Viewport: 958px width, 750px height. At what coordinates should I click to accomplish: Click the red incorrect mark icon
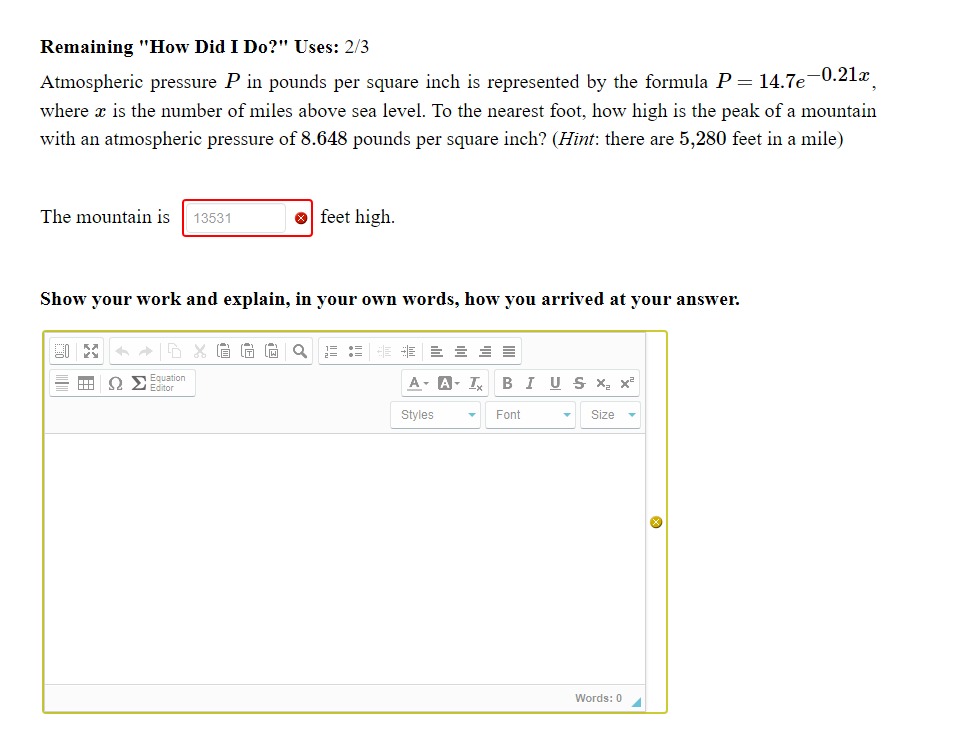[301, 218]
